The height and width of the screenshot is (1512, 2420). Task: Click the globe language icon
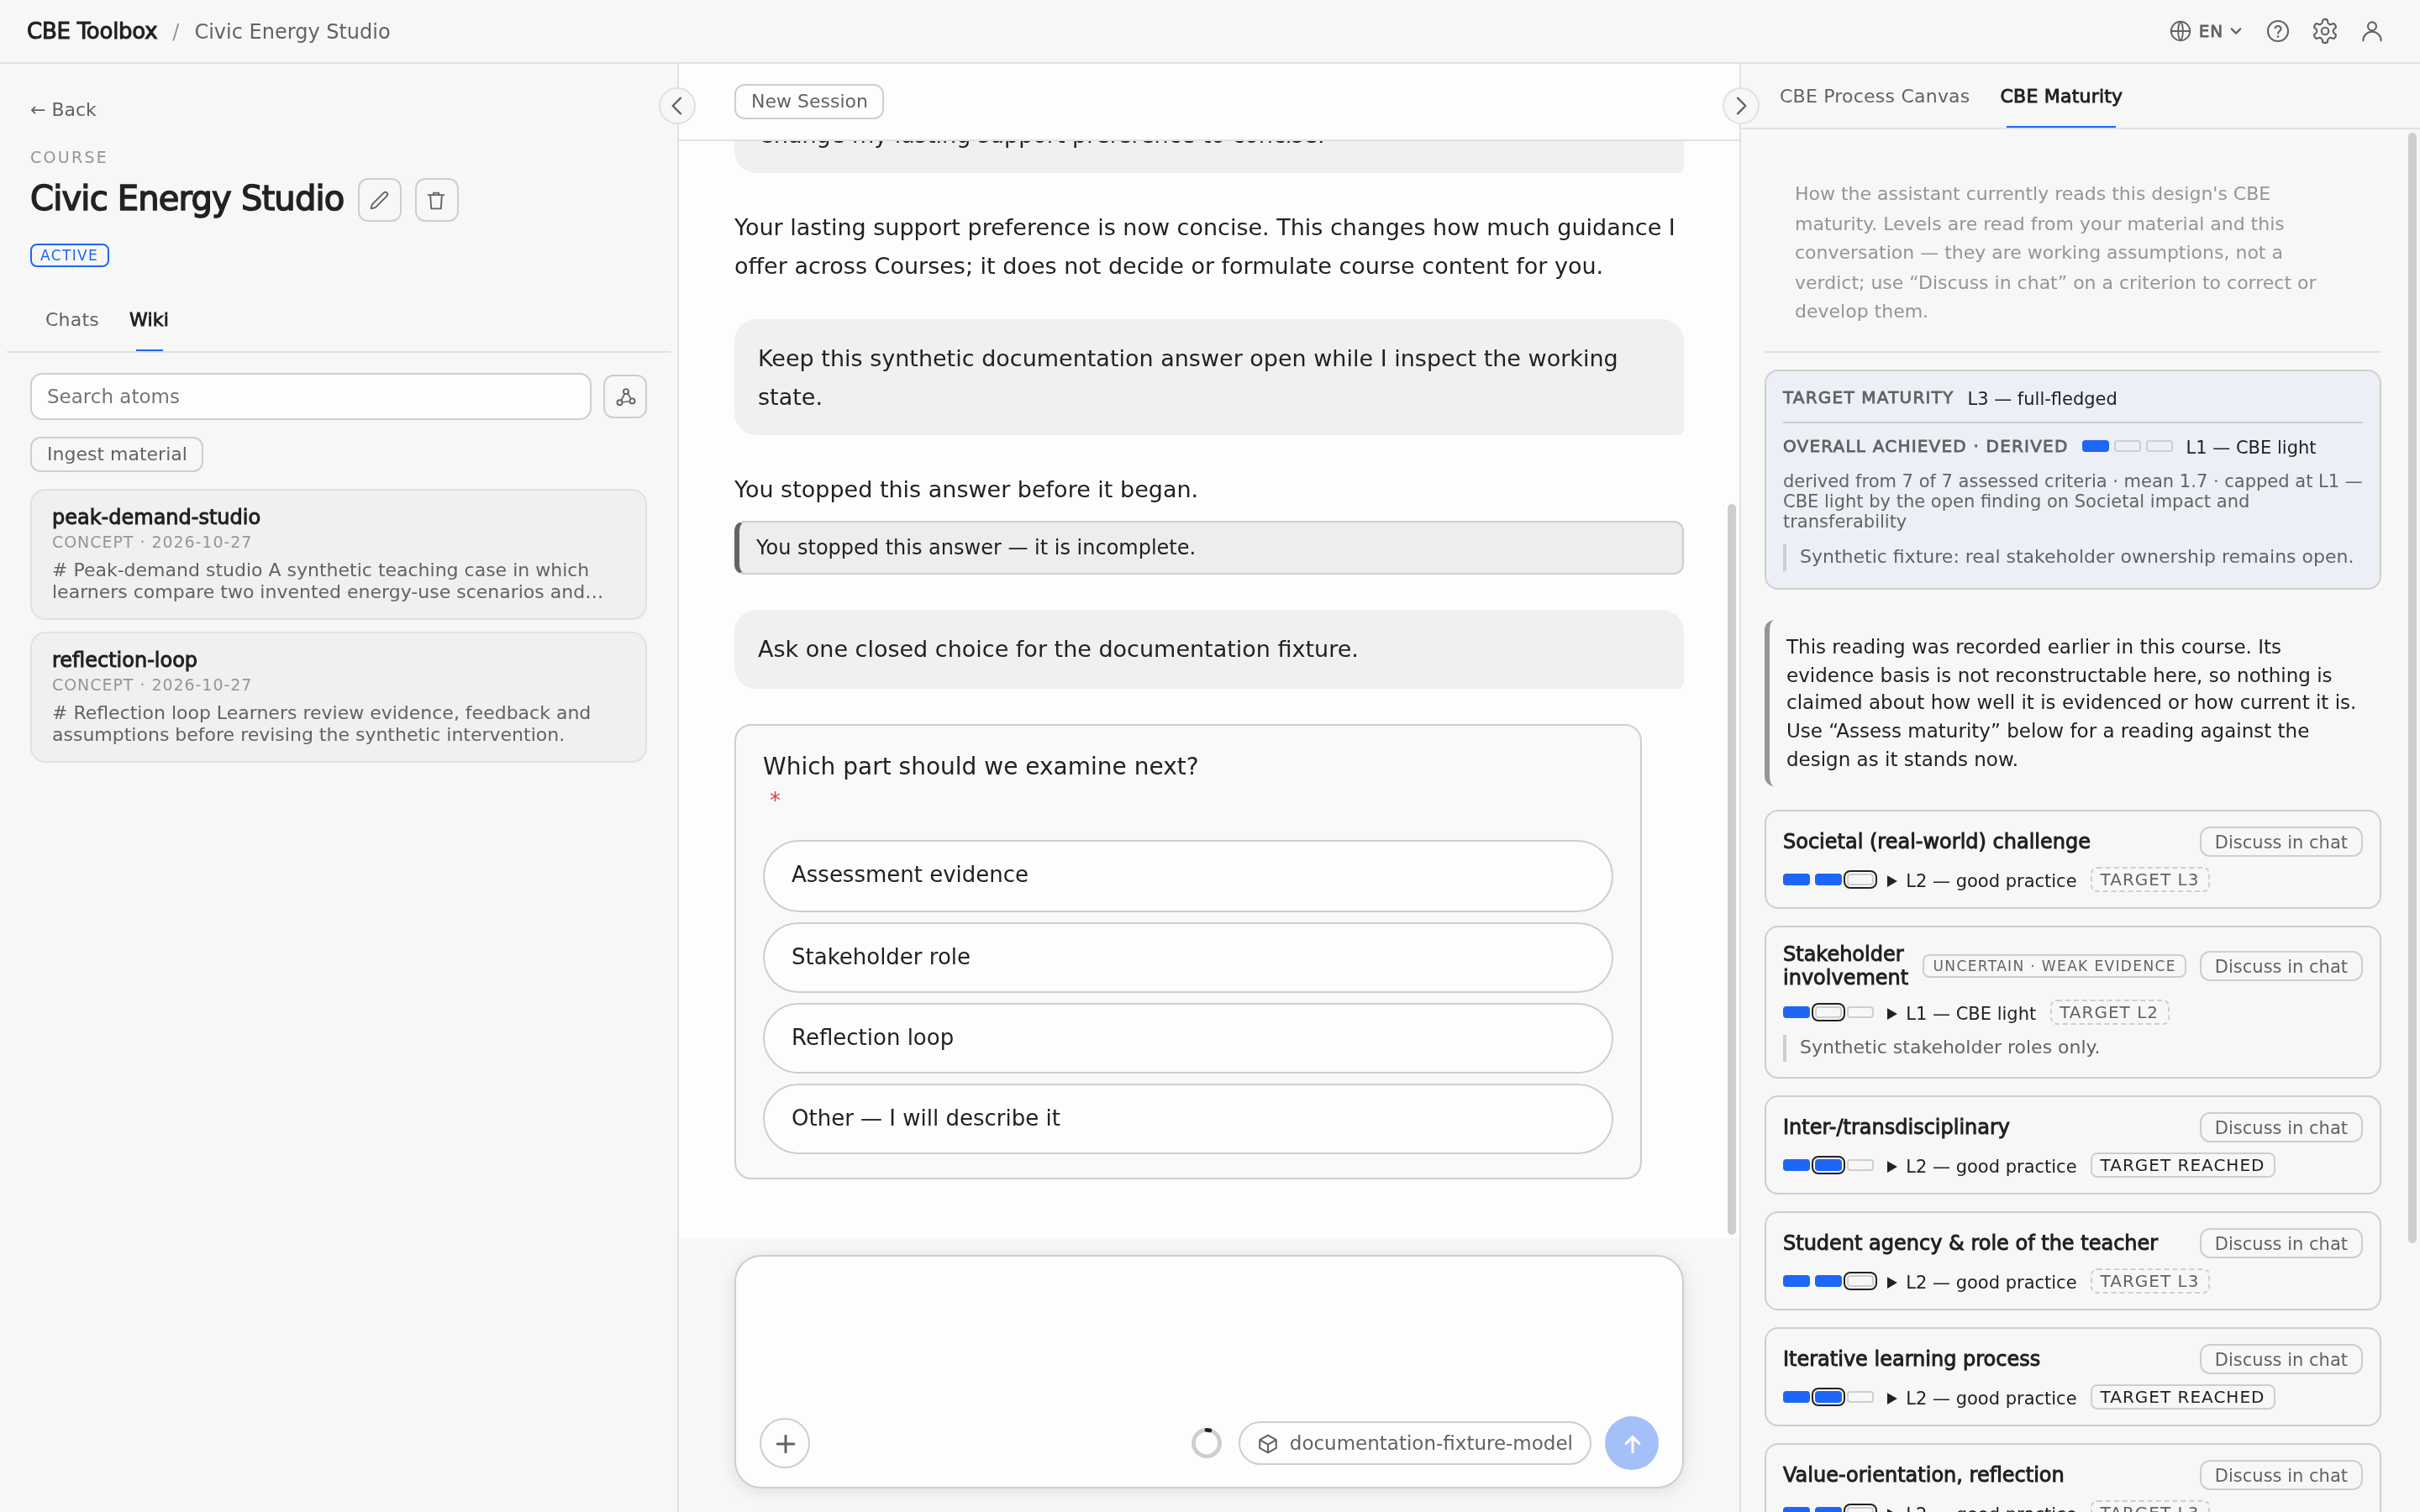point(2180,31)
